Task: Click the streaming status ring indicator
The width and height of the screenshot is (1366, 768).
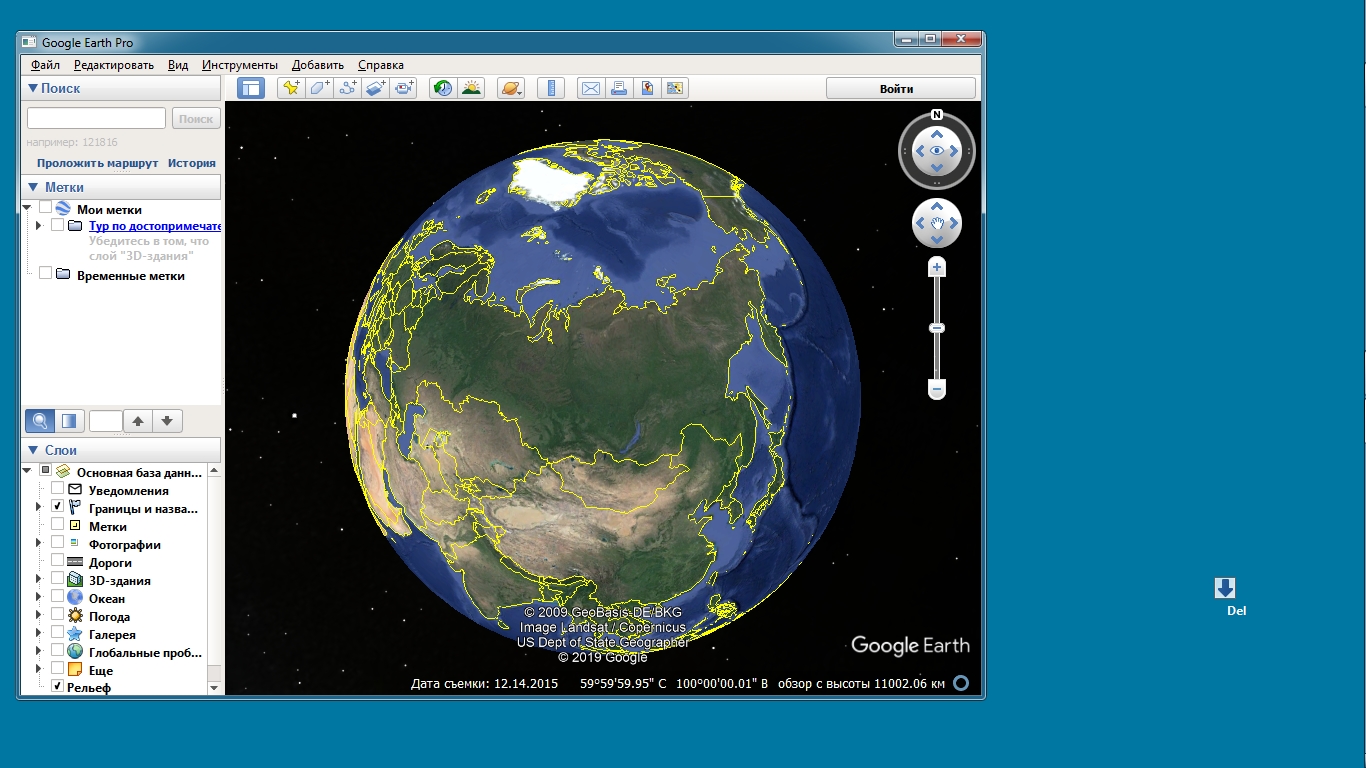Action: click(961, 684)
